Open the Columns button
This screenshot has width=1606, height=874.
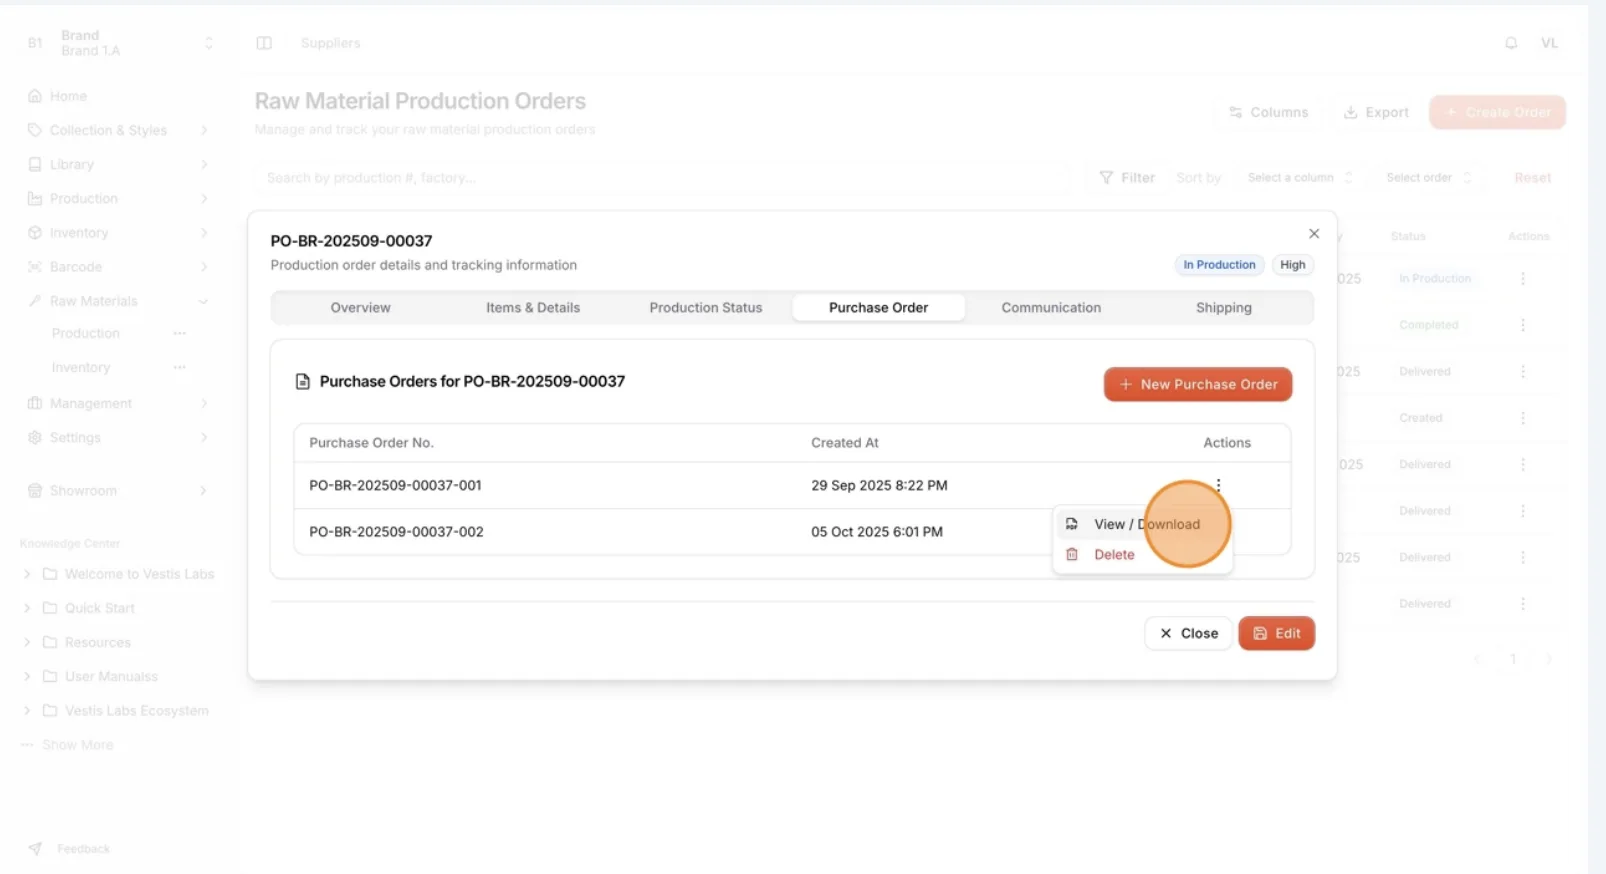(1268, 112)
